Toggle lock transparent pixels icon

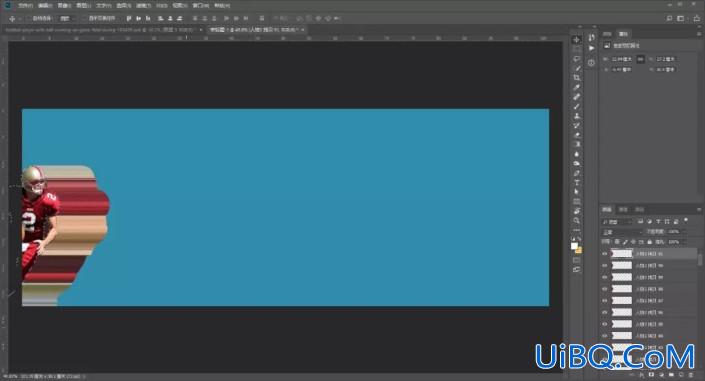pyautogui.click(x=617, y=242)
